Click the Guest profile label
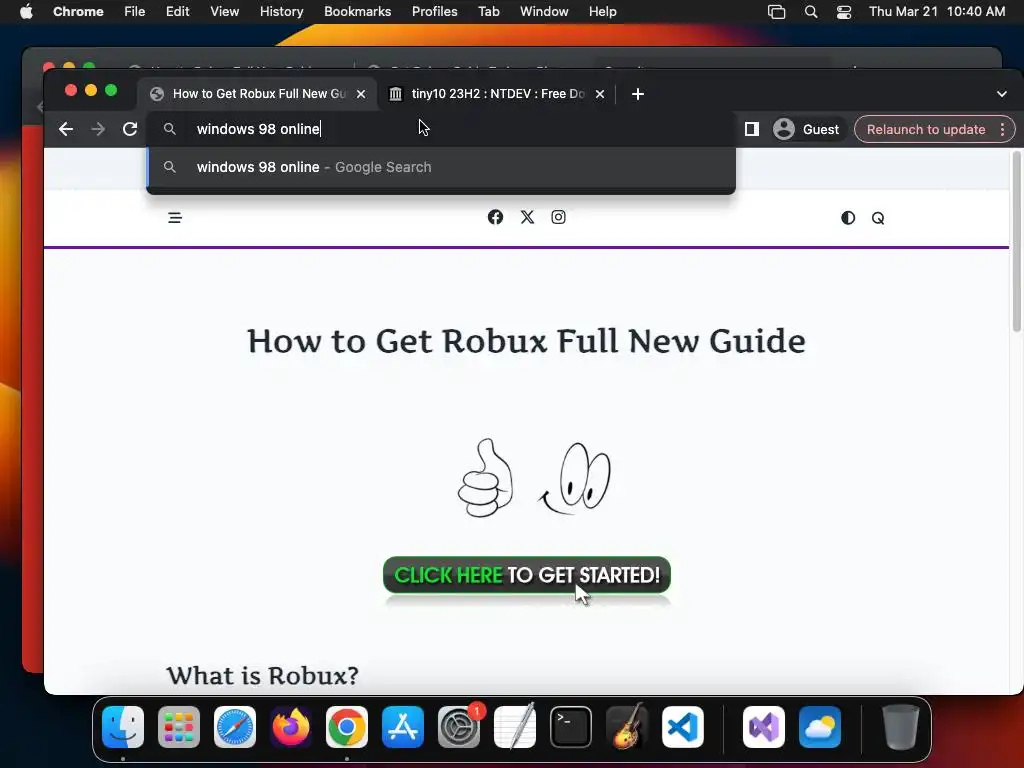1024x768 pixels. pos(821,129)
